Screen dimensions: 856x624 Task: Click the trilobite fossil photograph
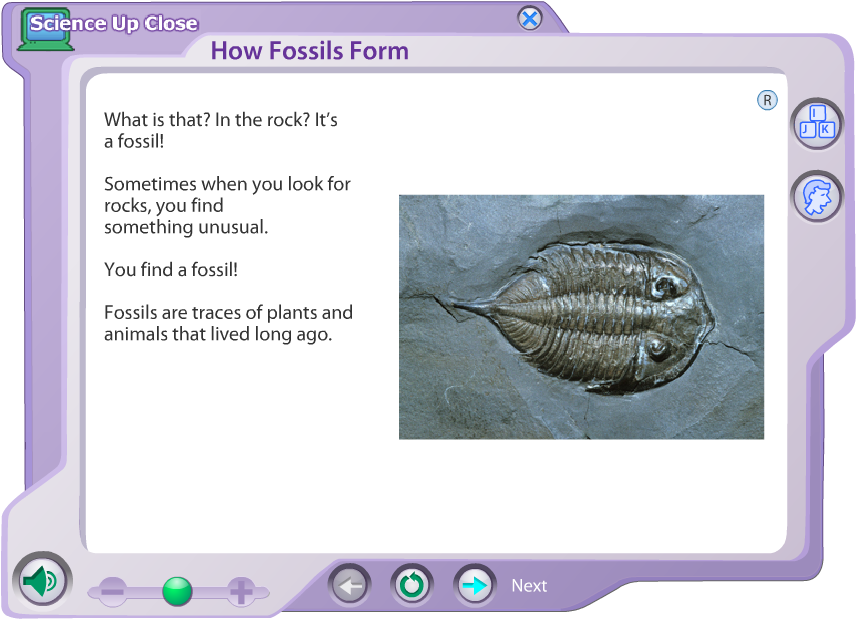point(581,316)
